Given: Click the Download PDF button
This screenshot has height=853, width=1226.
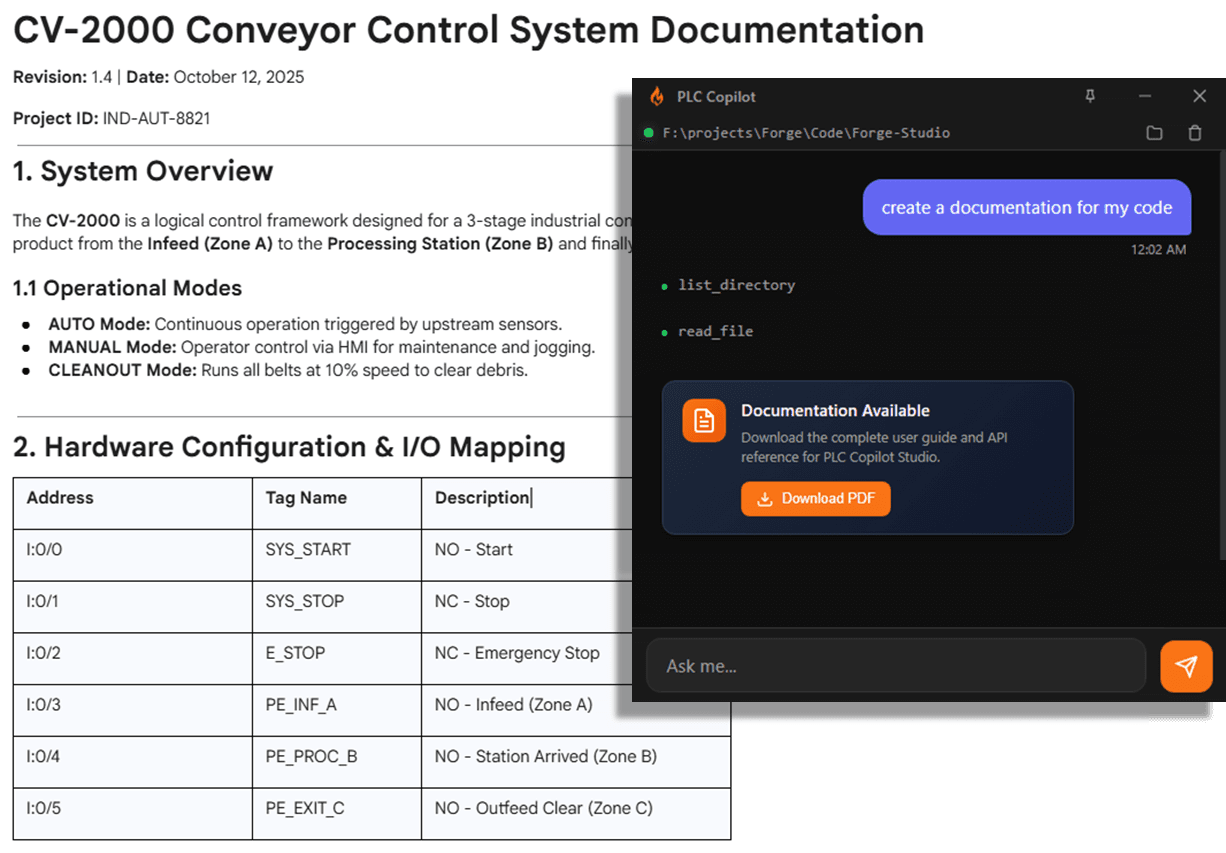Looking at the screenshot, I should click(815, 499).
